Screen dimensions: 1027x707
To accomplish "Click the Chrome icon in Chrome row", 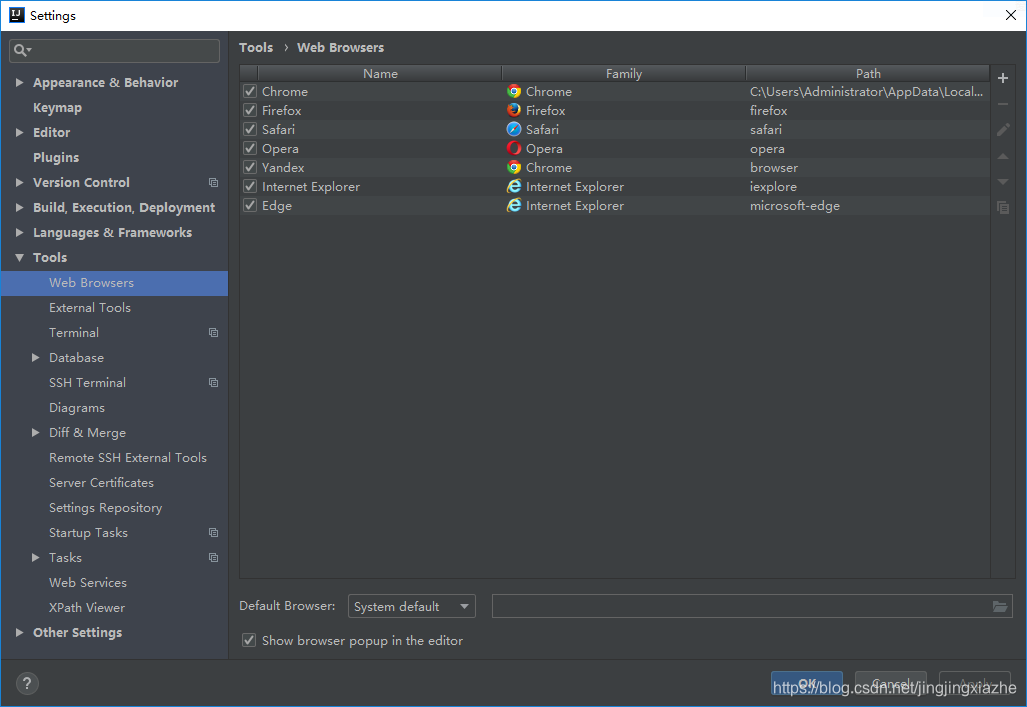I will click(514, 92).
